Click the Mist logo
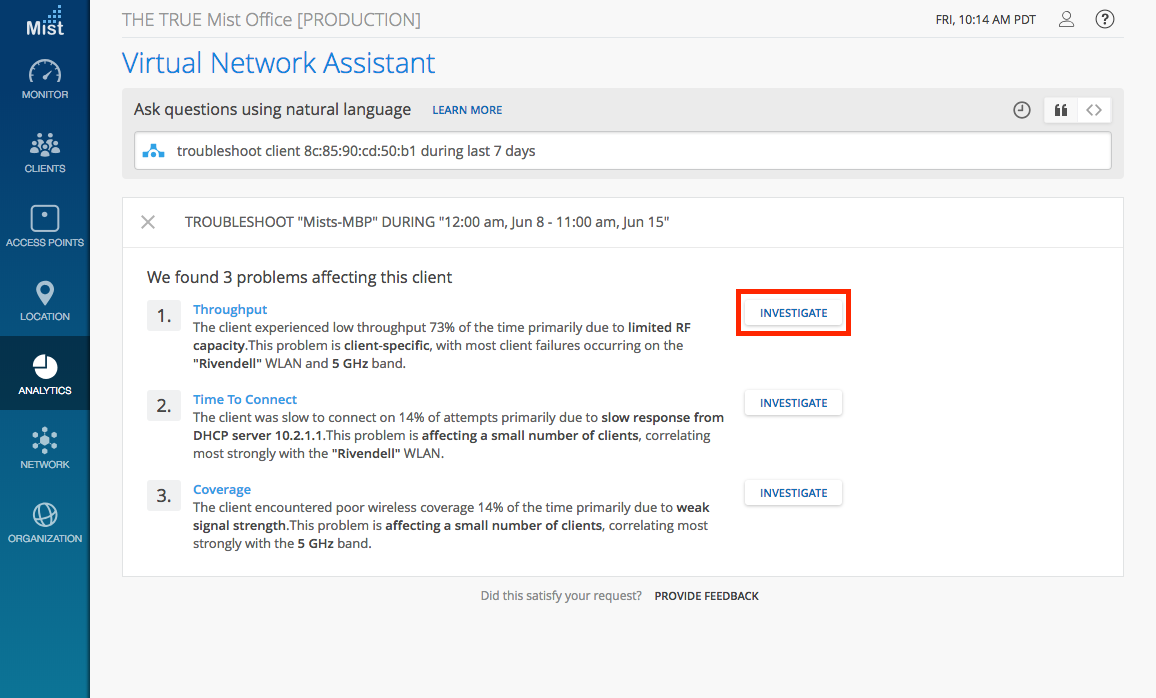 (x=44, y=21)
